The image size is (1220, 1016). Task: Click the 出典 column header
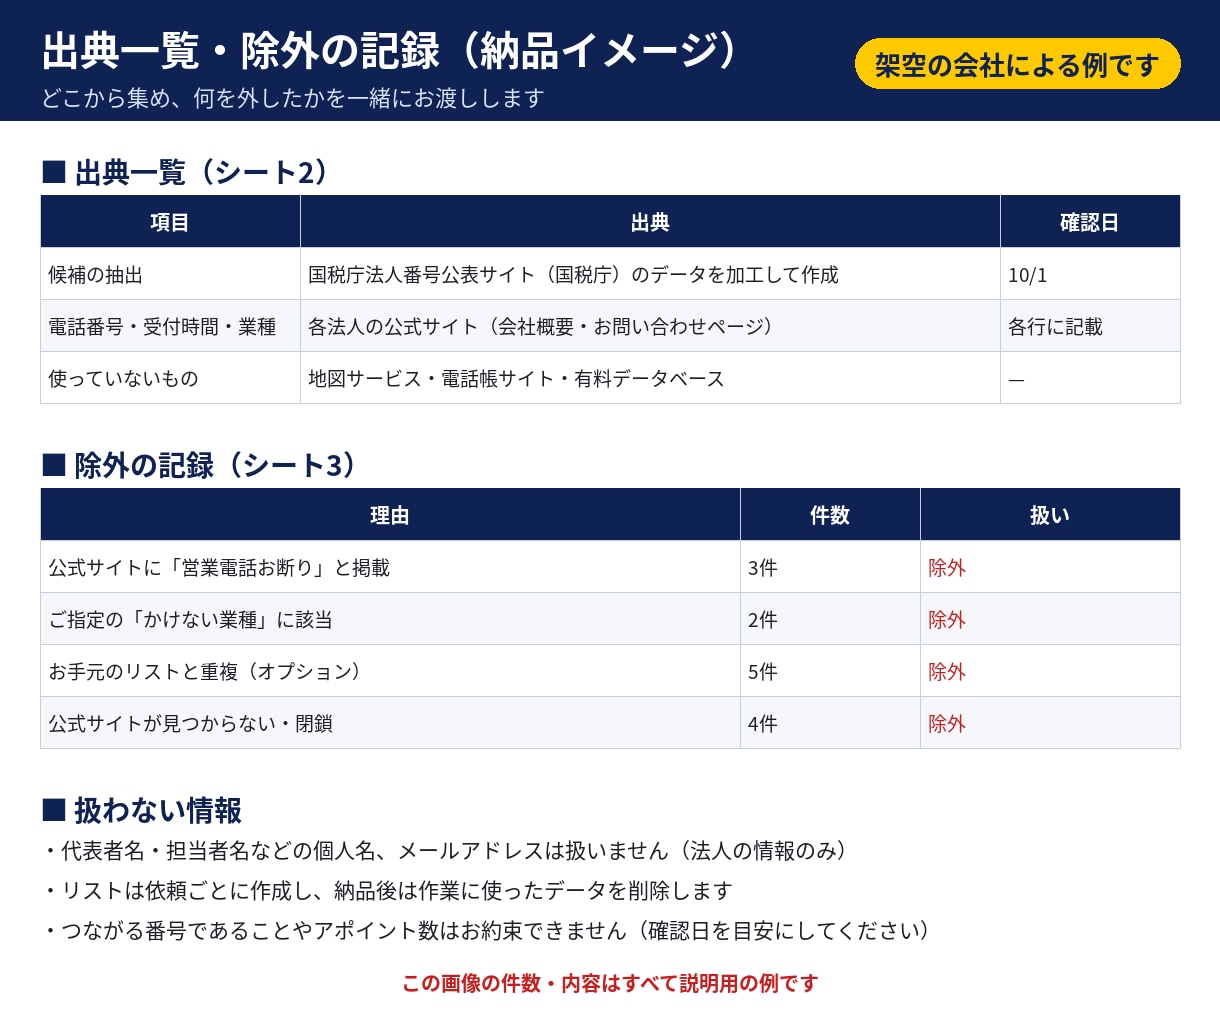pos(650,222)
